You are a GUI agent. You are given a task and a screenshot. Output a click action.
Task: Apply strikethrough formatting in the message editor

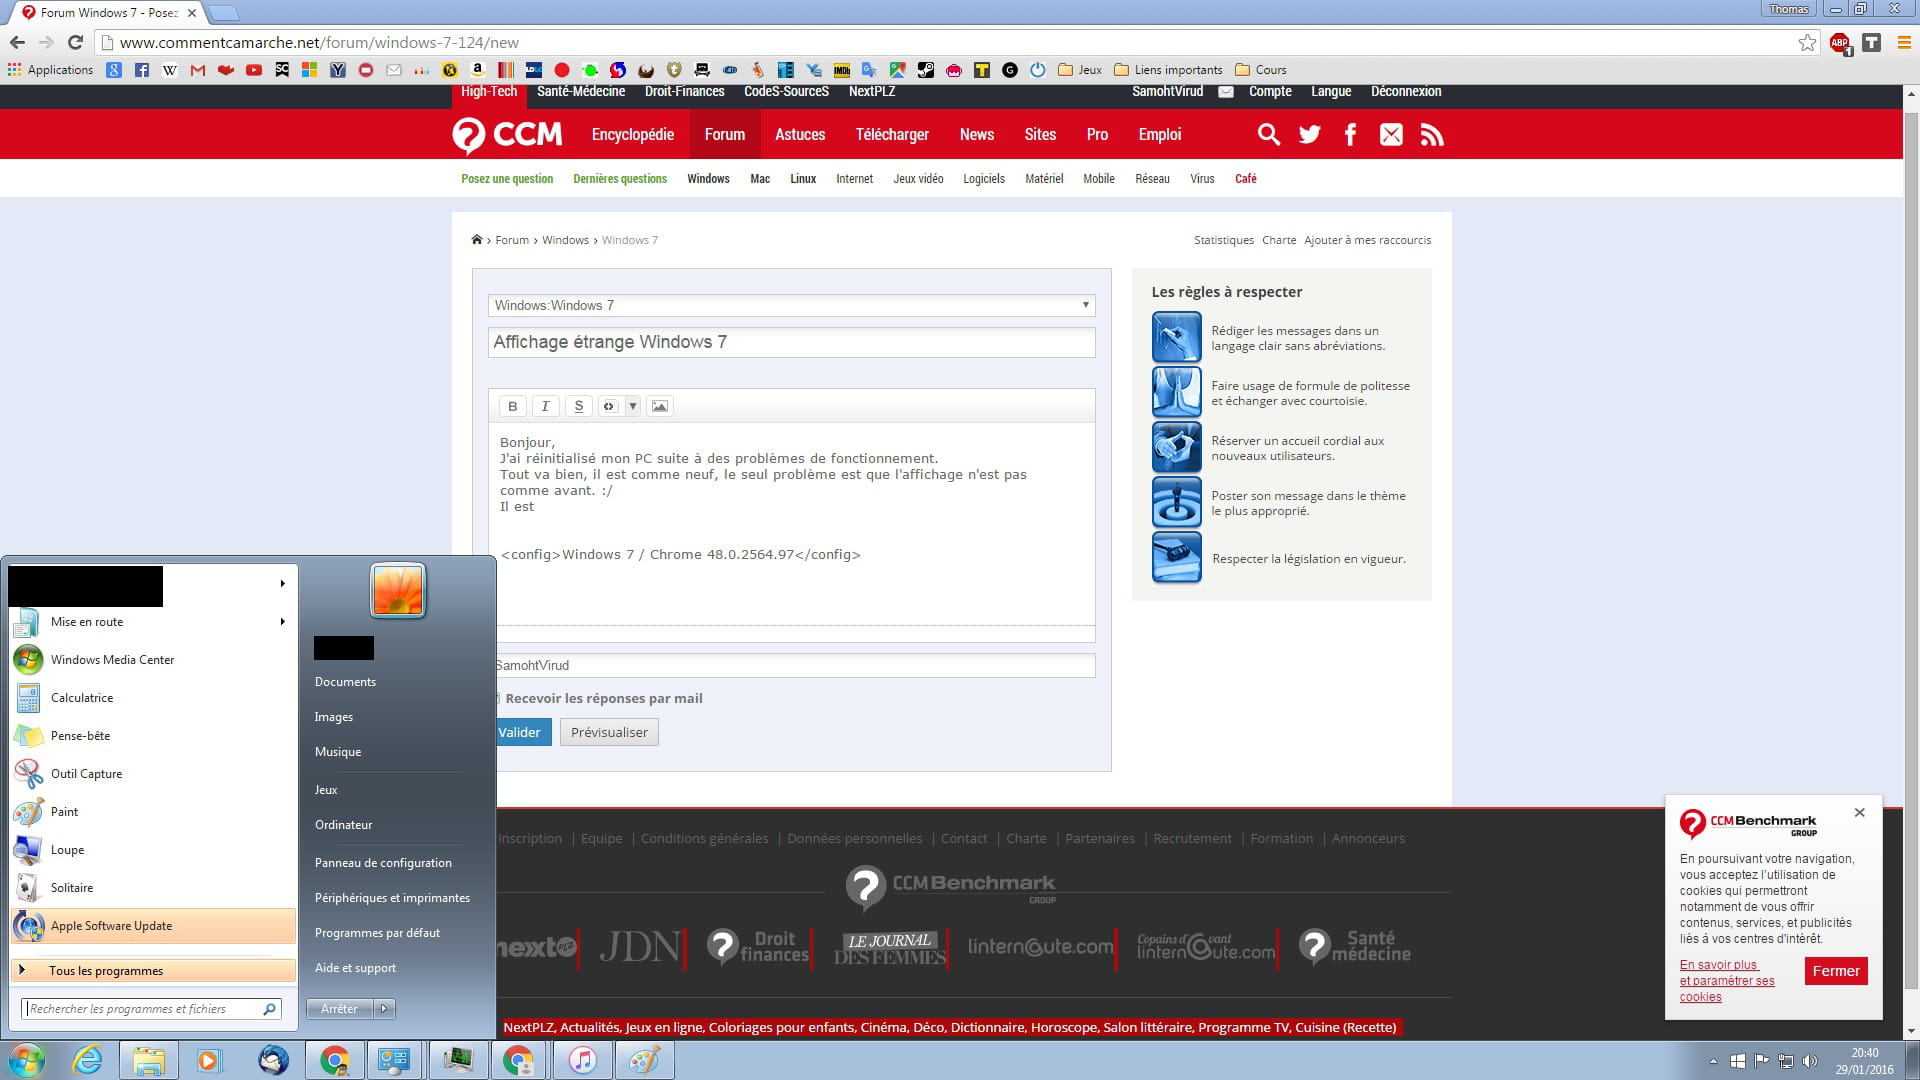[578, 406]
